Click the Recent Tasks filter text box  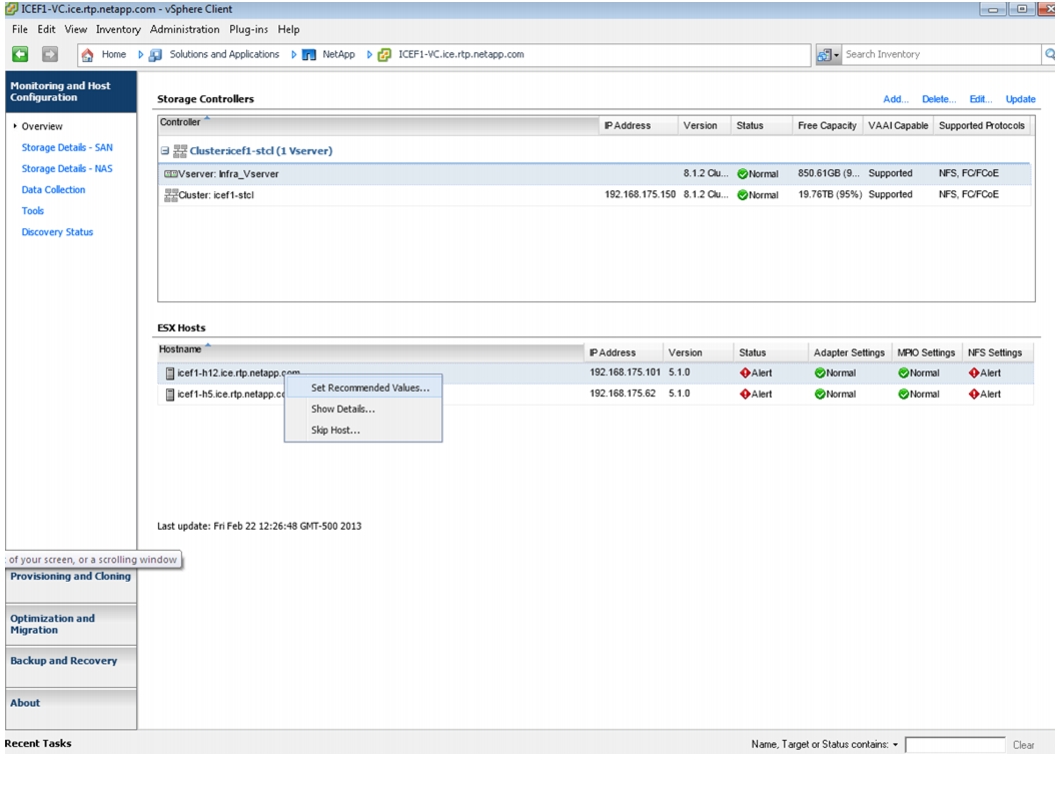955,745
